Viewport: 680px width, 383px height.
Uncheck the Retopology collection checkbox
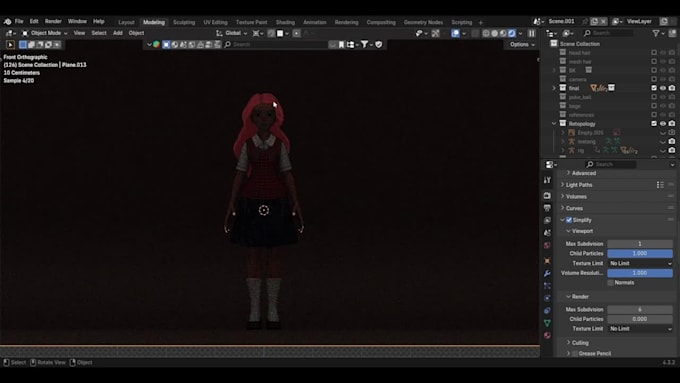[654, 124]
